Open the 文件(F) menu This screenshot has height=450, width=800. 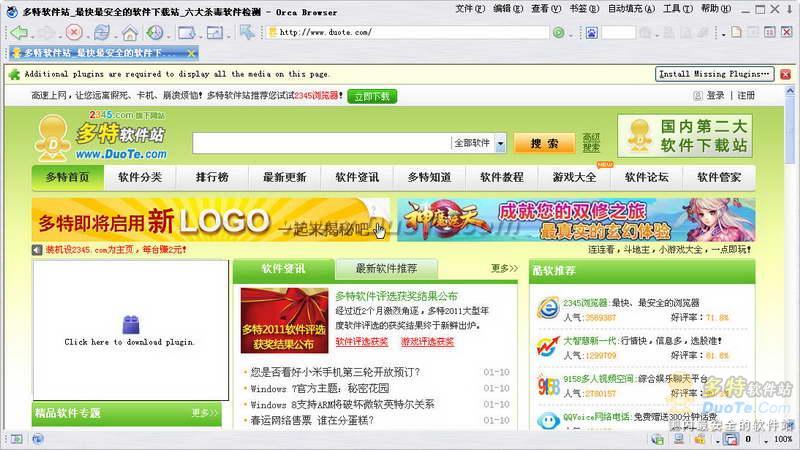470,9
